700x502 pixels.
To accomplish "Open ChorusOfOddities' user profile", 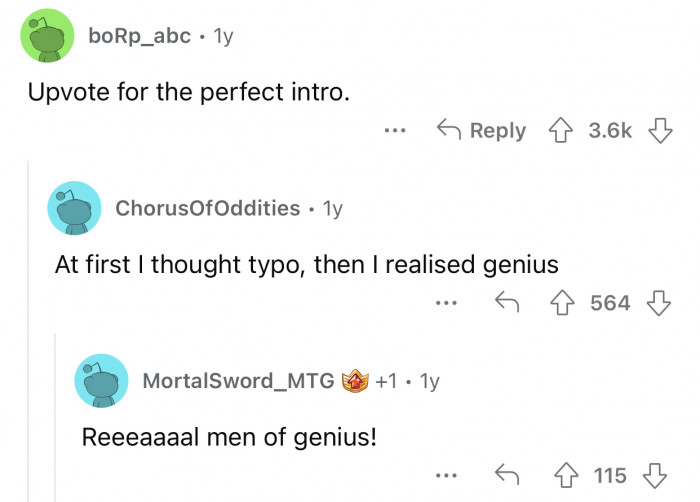I will click(x=208, y=208).
